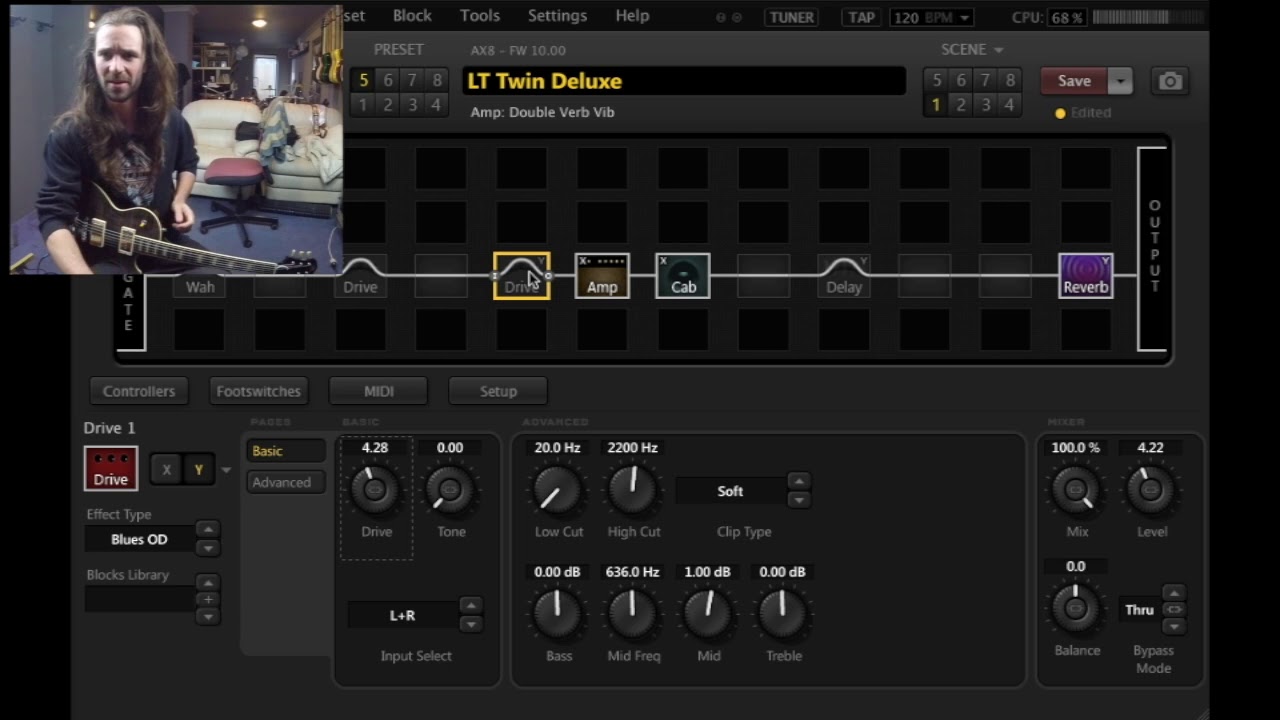The image size is (1280, 720).
Task: Click the red Drive 1 block icon
Action: point(111,468)
